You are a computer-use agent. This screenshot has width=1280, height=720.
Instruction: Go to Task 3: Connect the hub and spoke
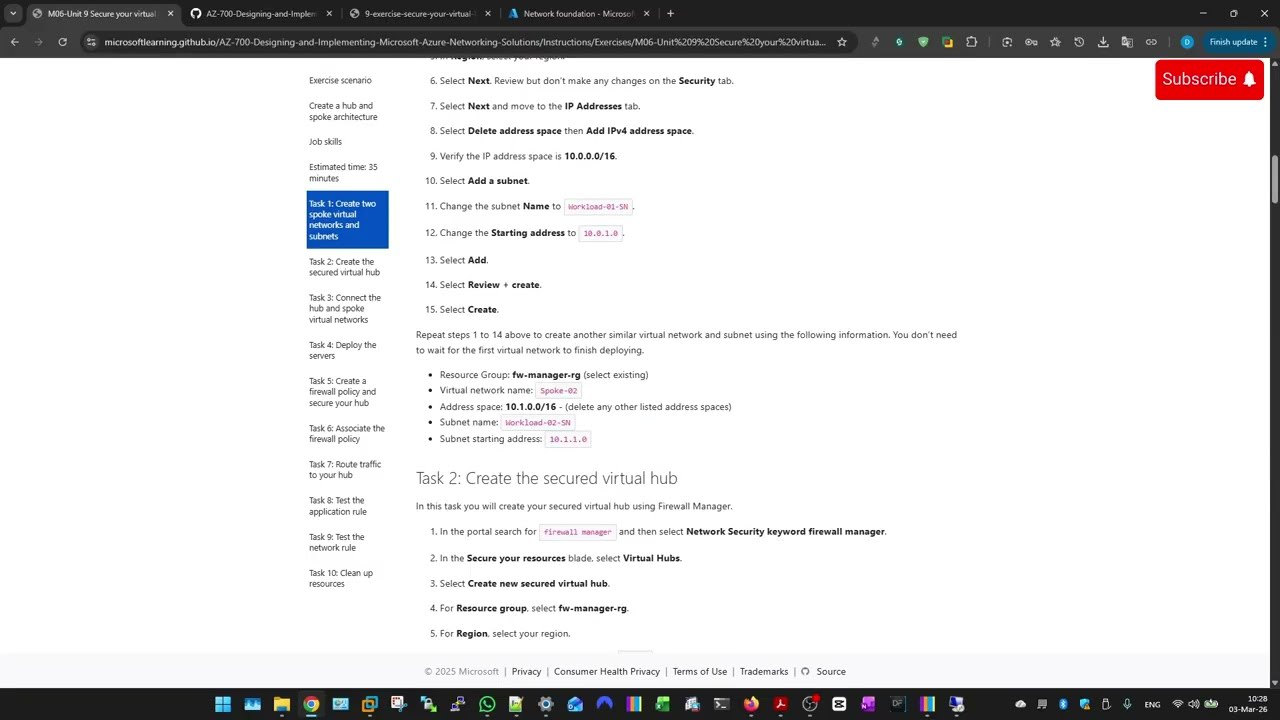[x=345, y=308]
